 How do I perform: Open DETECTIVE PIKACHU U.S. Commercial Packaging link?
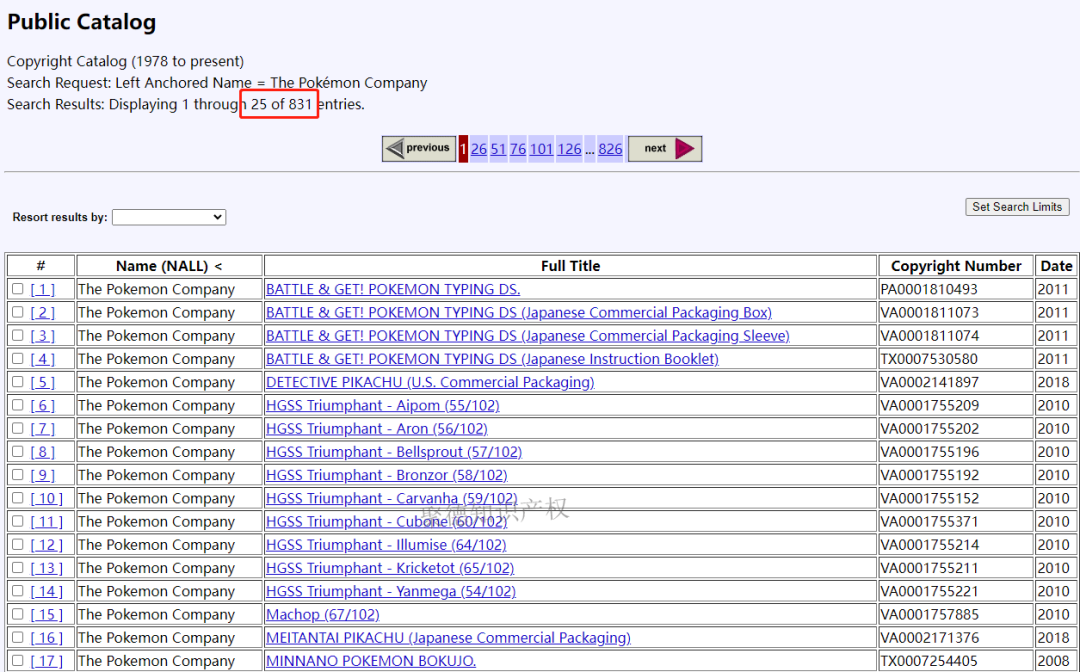(x=430, y=382)
